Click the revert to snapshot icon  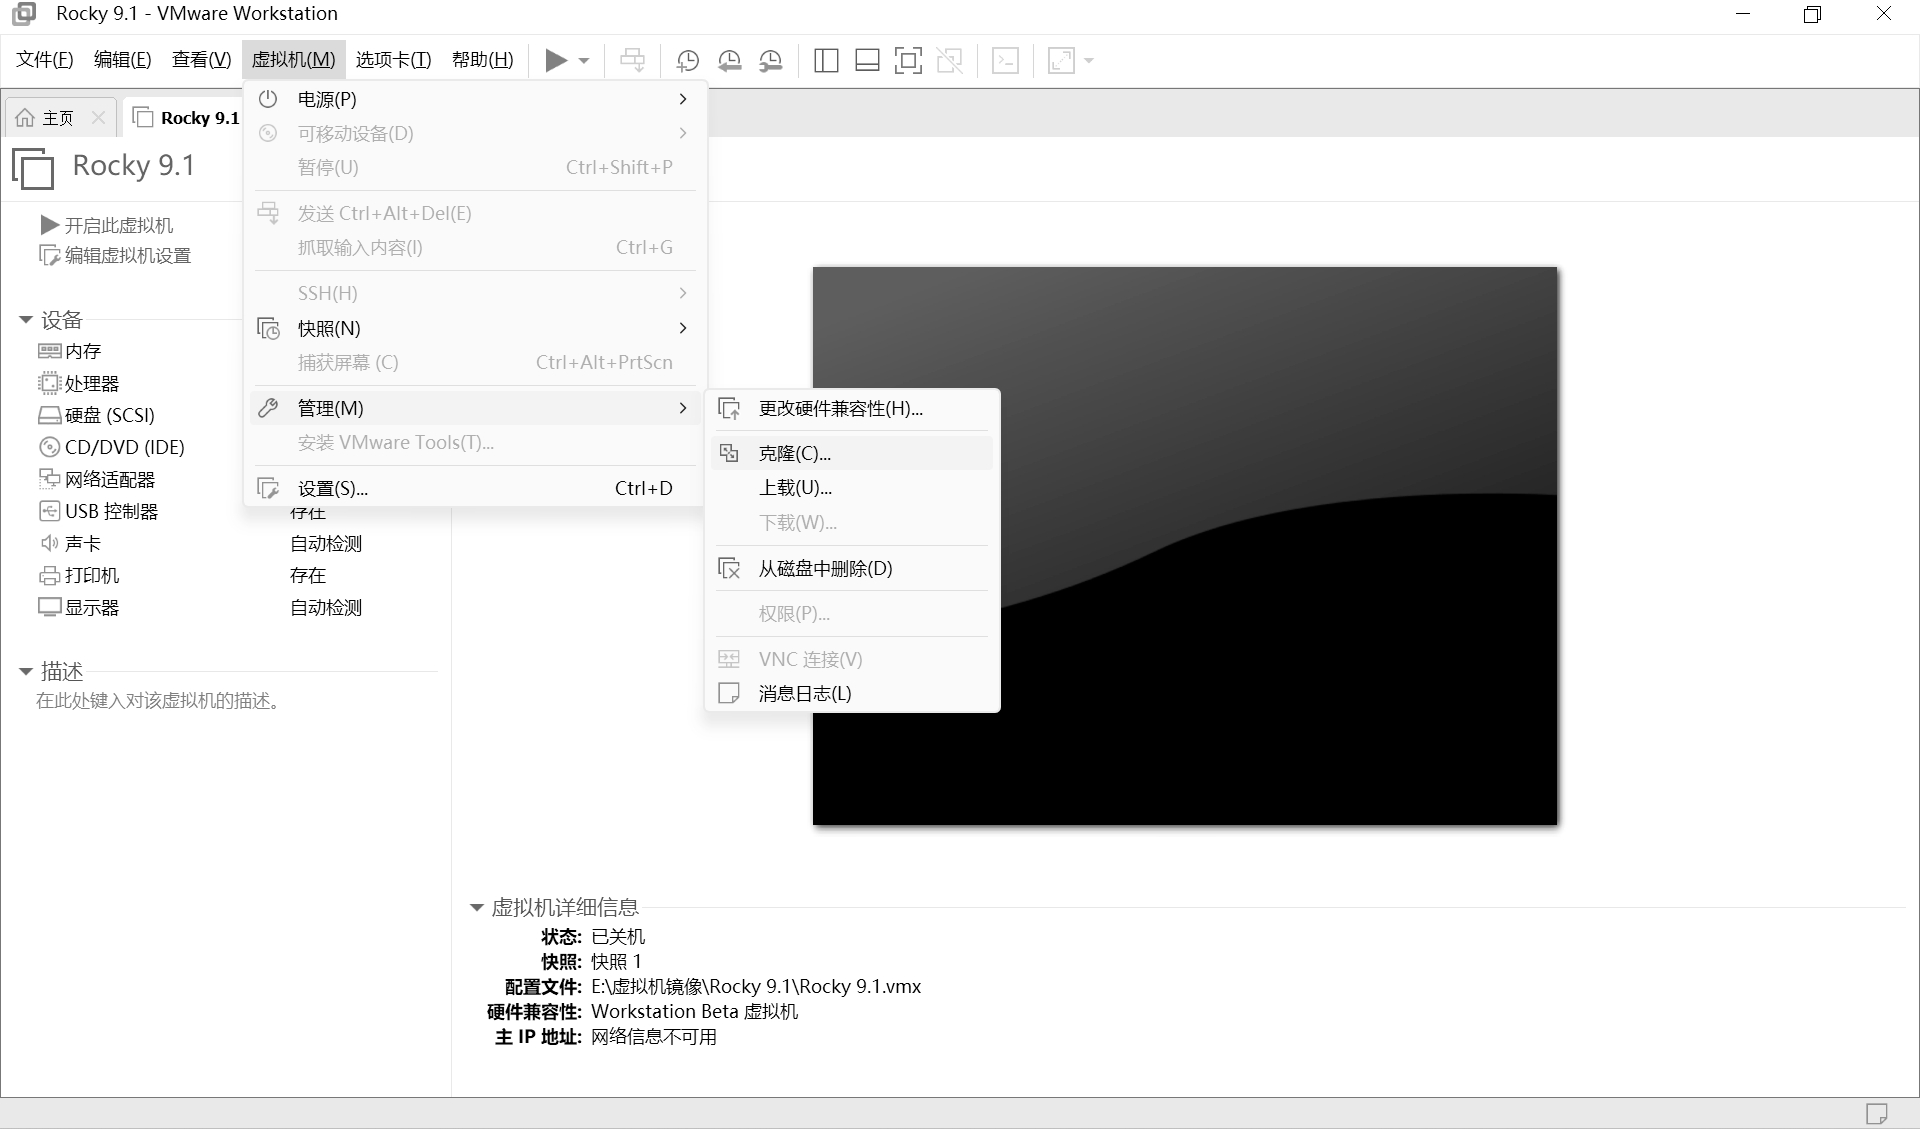tap(729, 61)
